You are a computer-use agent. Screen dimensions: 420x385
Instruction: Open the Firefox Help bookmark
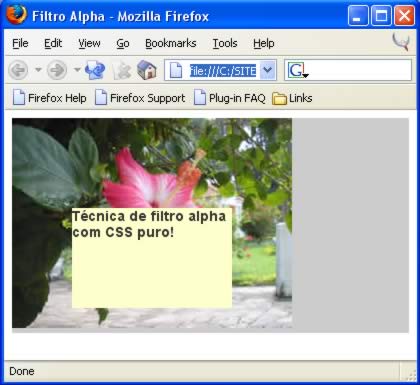(50, 98)
